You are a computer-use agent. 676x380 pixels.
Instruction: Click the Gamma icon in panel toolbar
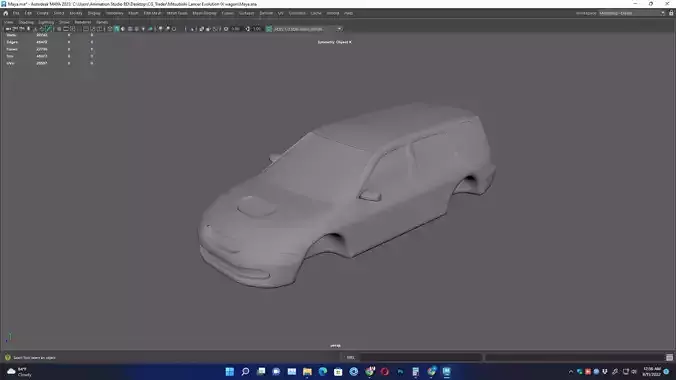(247, 29)
